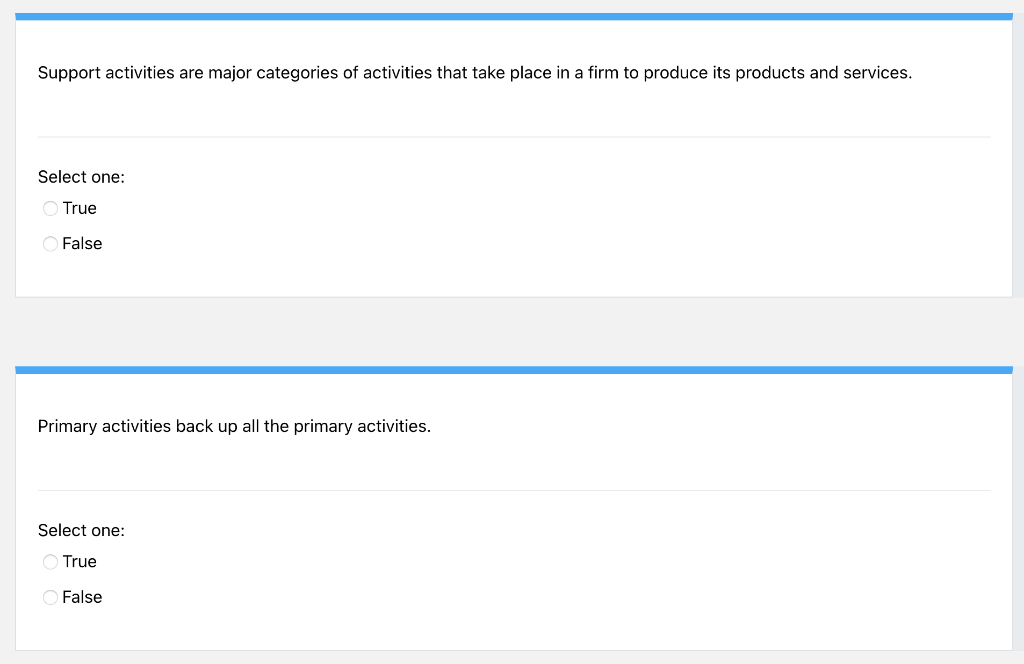Click 'Select one:' in the first question
The image size is (1024, 664).
tap(81, 177)
